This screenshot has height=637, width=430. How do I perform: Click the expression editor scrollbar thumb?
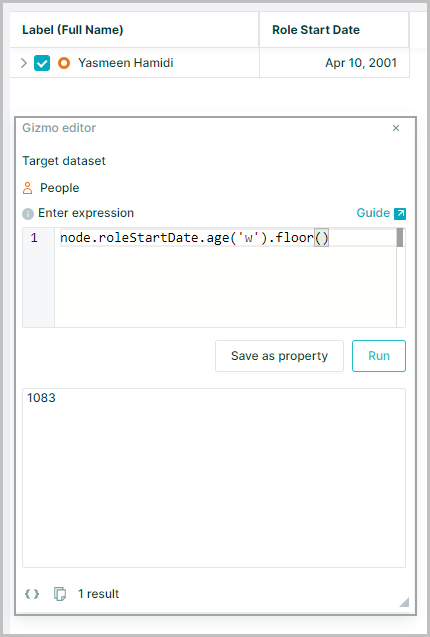400,238
